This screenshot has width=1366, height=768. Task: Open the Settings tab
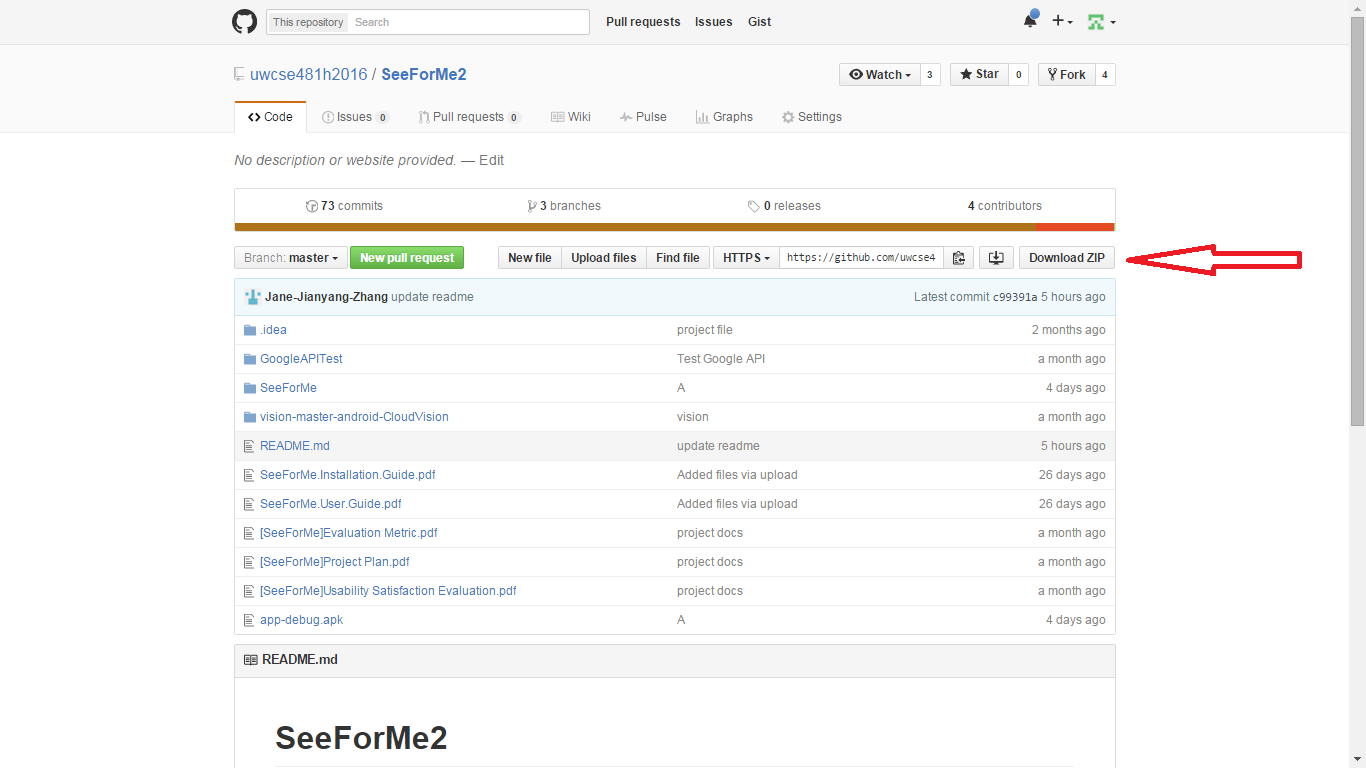pyautogui.click(x=811, y=117)
